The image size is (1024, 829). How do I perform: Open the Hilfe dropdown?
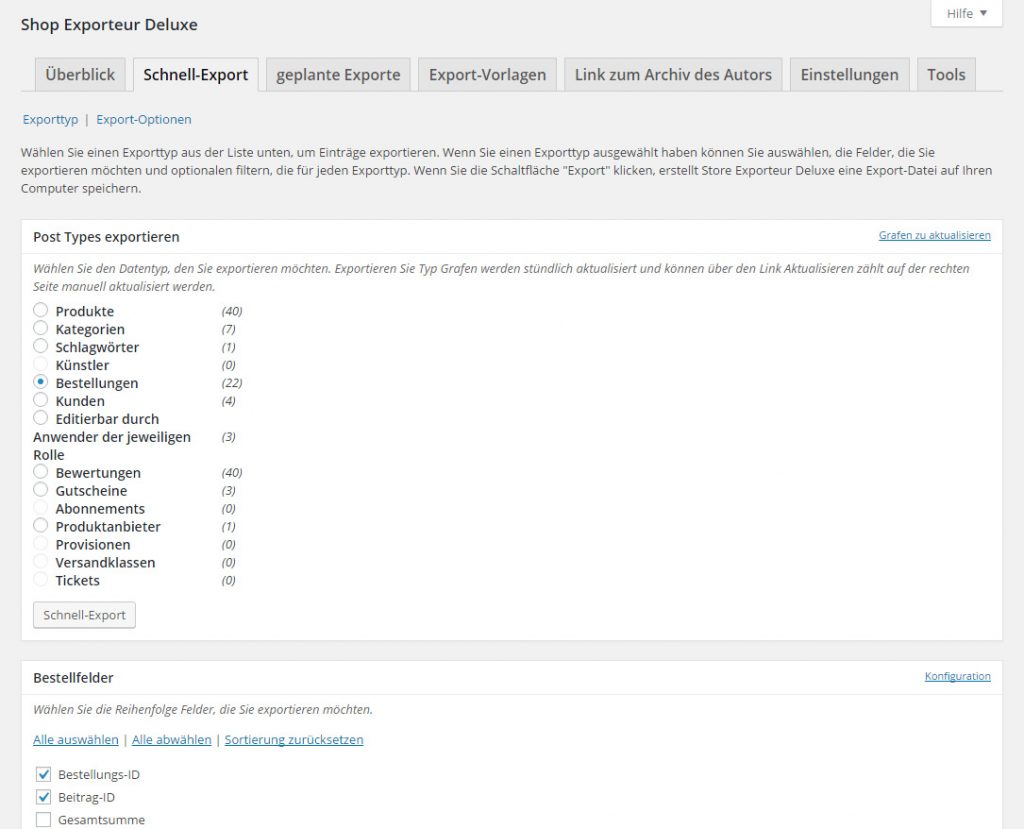[x=966, y=13]
